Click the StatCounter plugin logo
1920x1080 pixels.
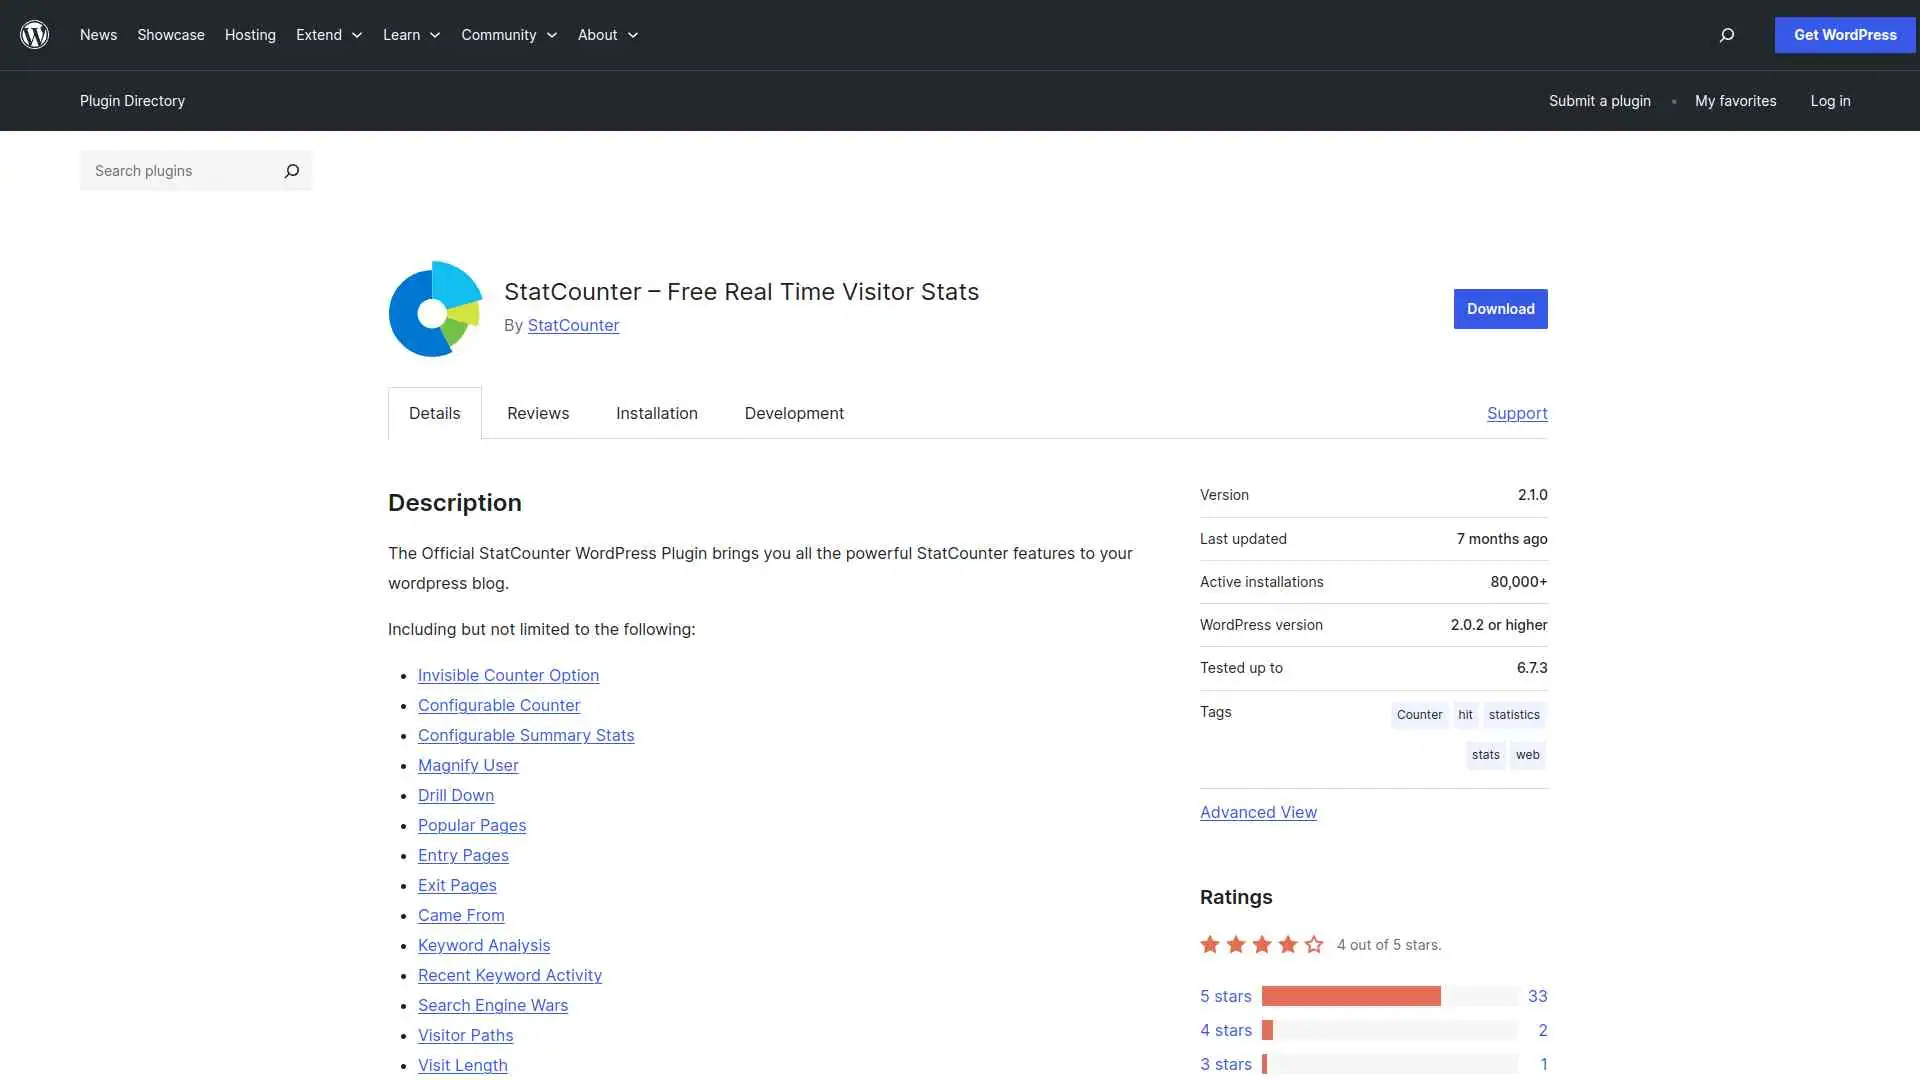434,309
